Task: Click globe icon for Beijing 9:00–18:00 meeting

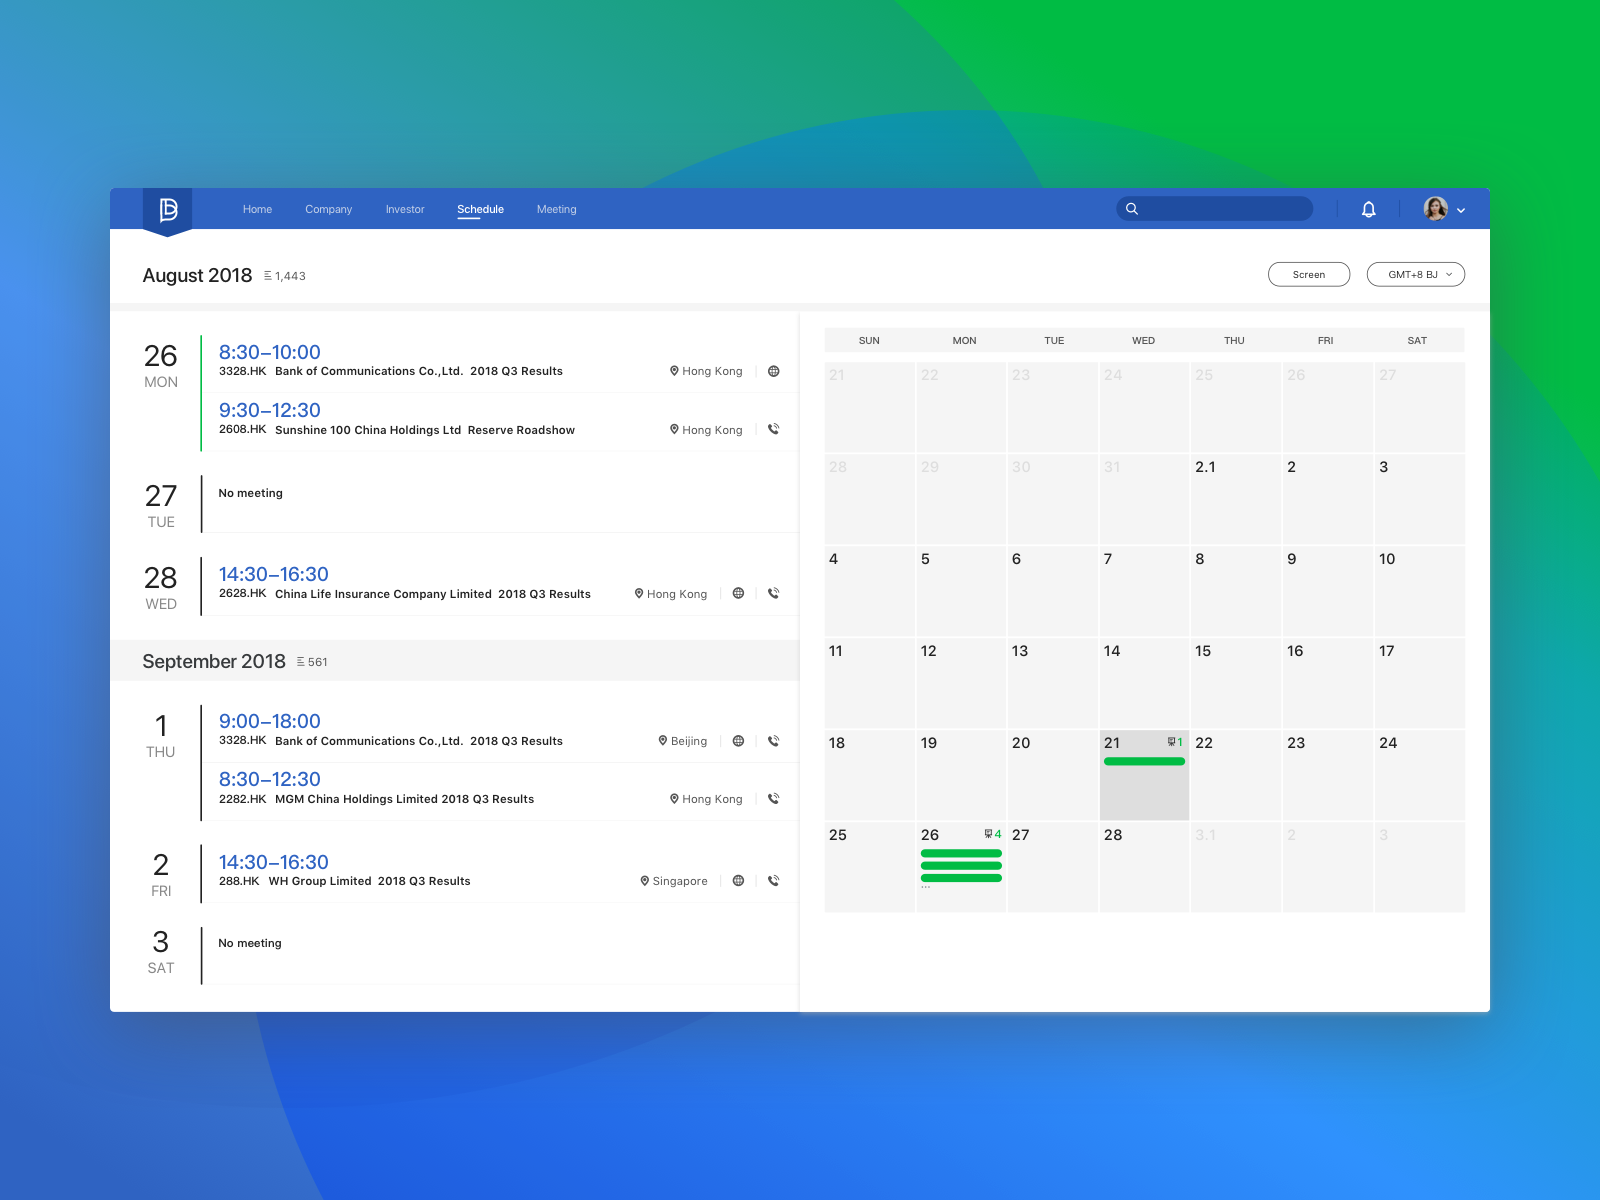Action: [x=738, y=741]
